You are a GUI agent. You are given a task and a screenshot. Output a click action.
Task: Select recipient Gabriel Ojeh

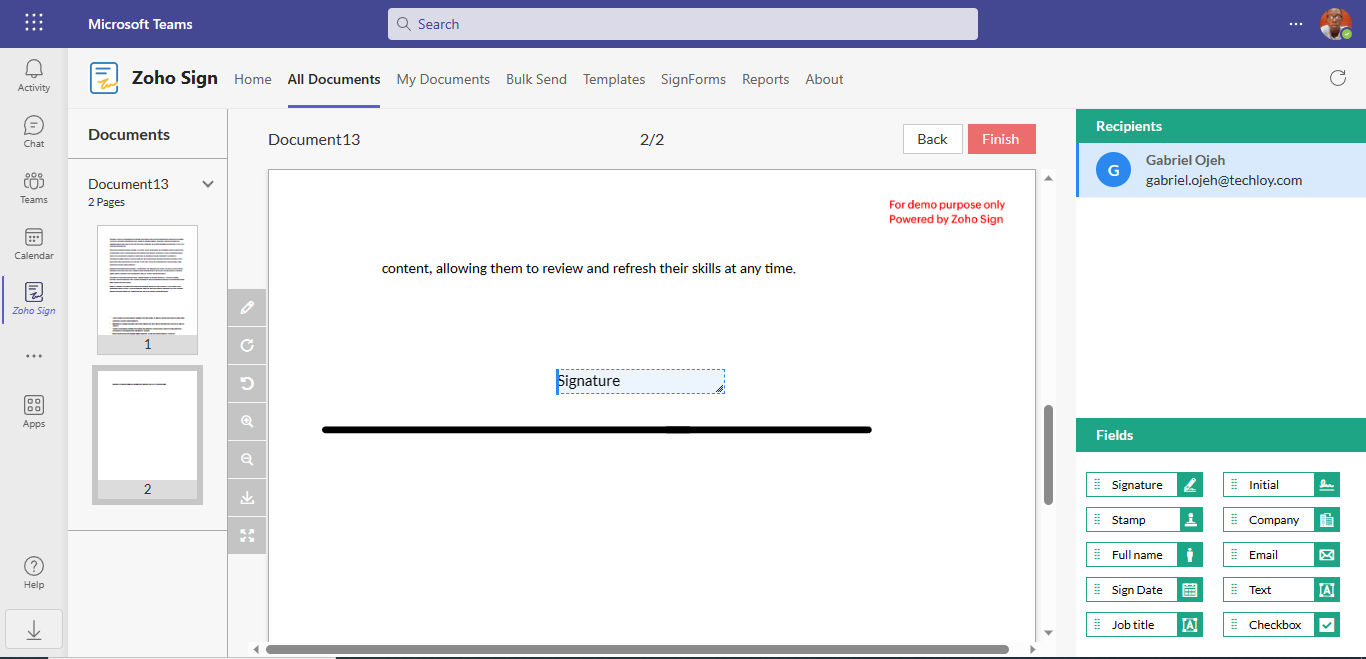(1221, 170)
